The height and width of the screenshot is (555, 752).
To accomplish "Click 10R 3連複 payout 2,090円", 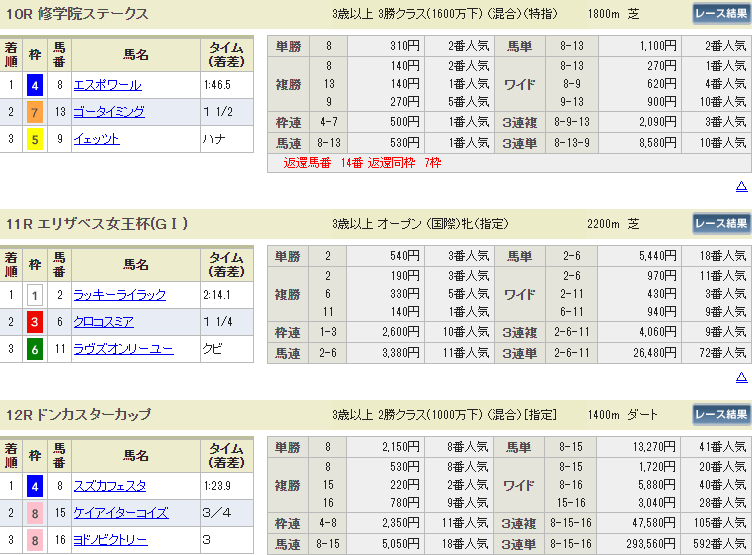I will [658, 122].
